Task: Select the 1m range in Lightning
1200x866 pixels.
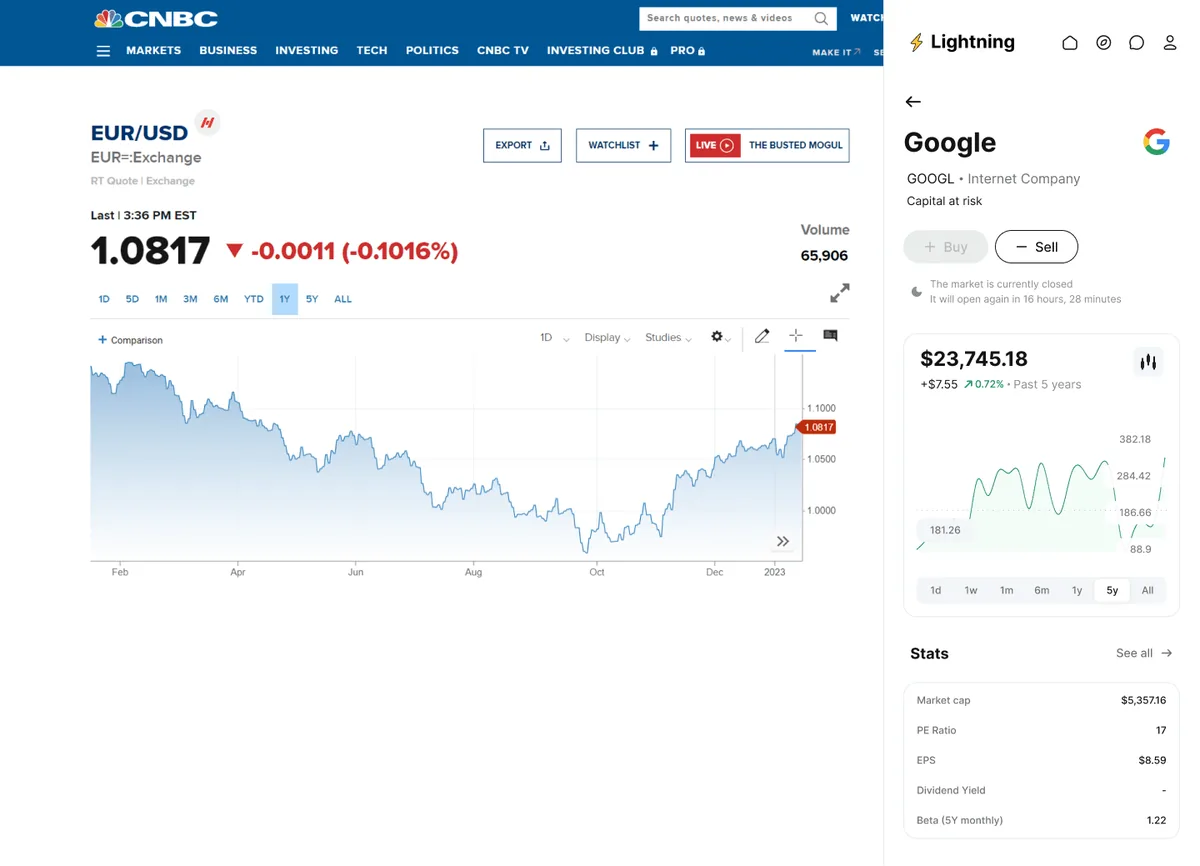Action: click(1006, 590)
